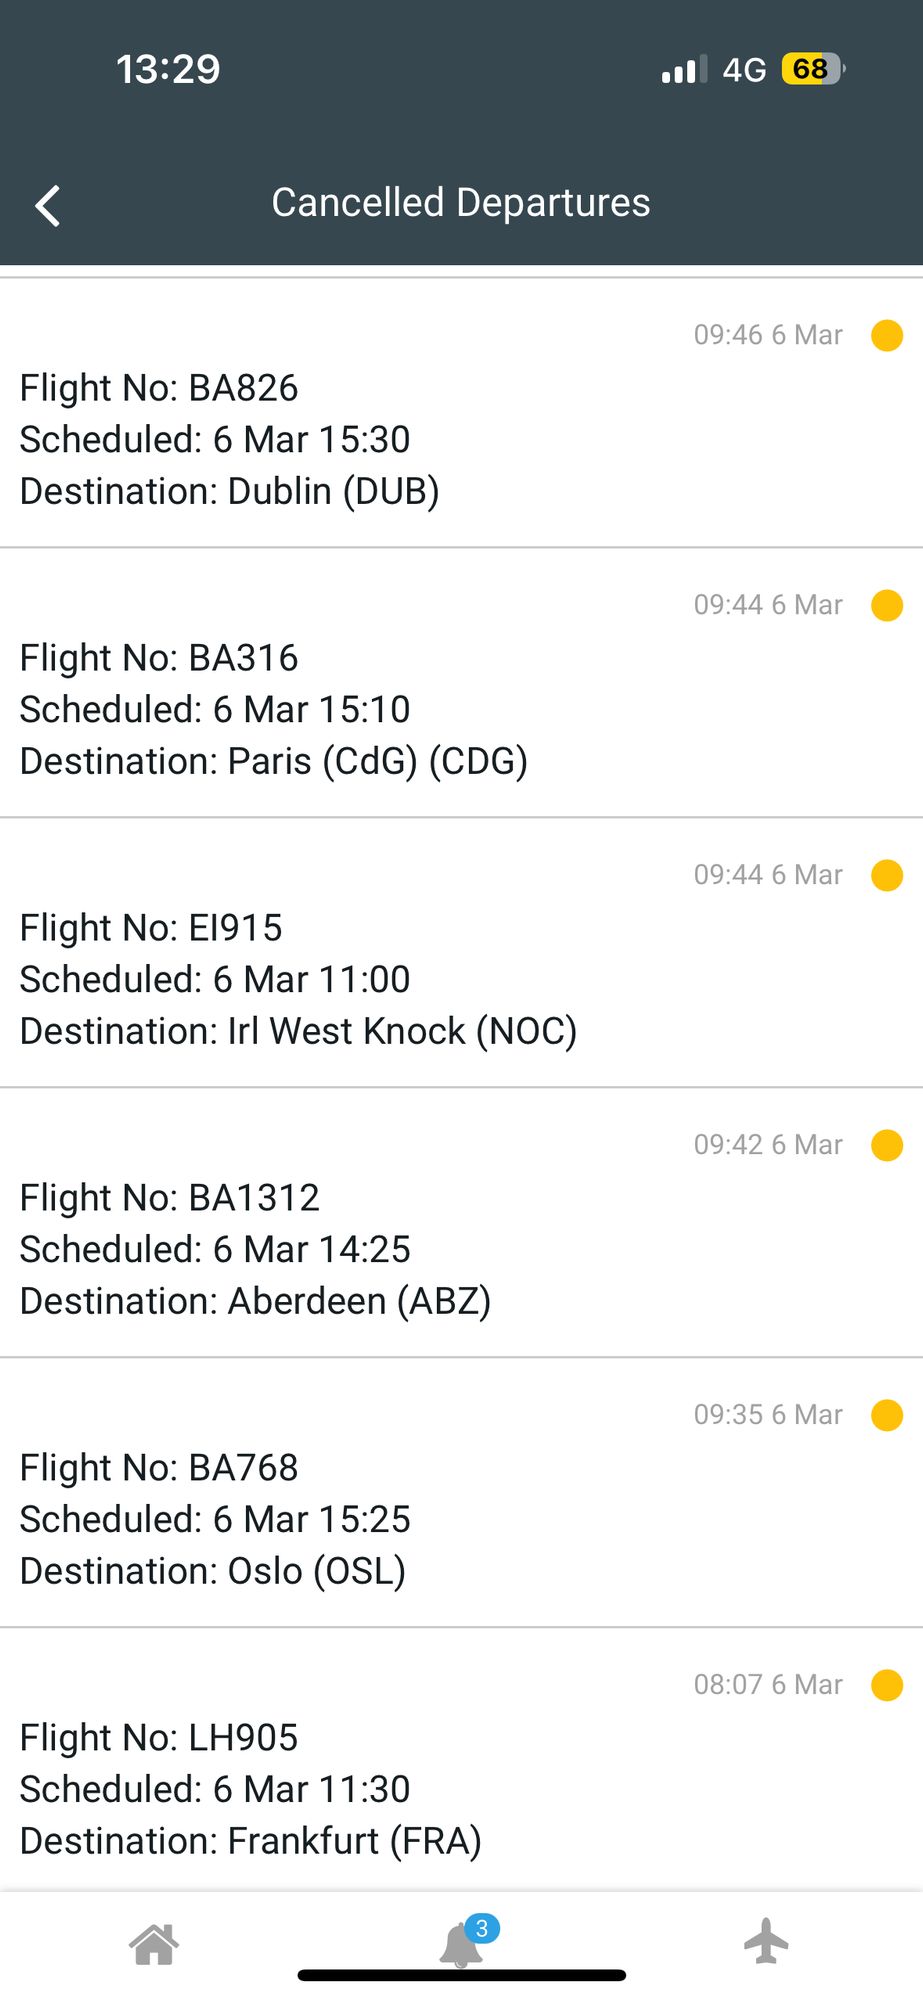Tap the yellow dot beside LH905
The image size is (923, 2000).
(887, 1685)
